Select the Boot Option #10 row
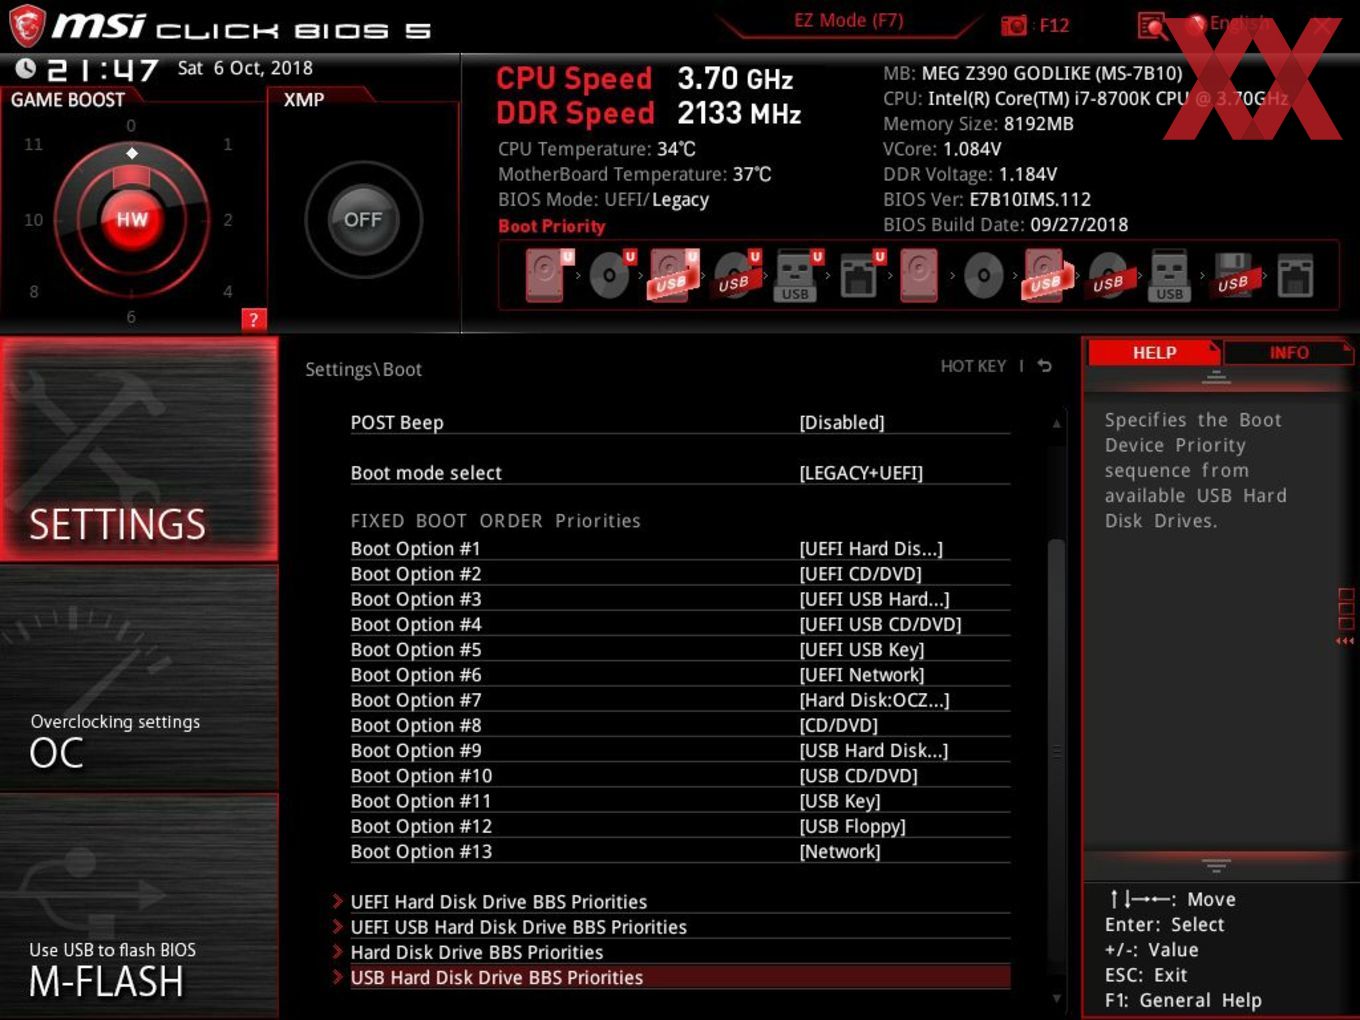Image resolution: width=1360 pixels, height=1020 pixels. [680, 776]
